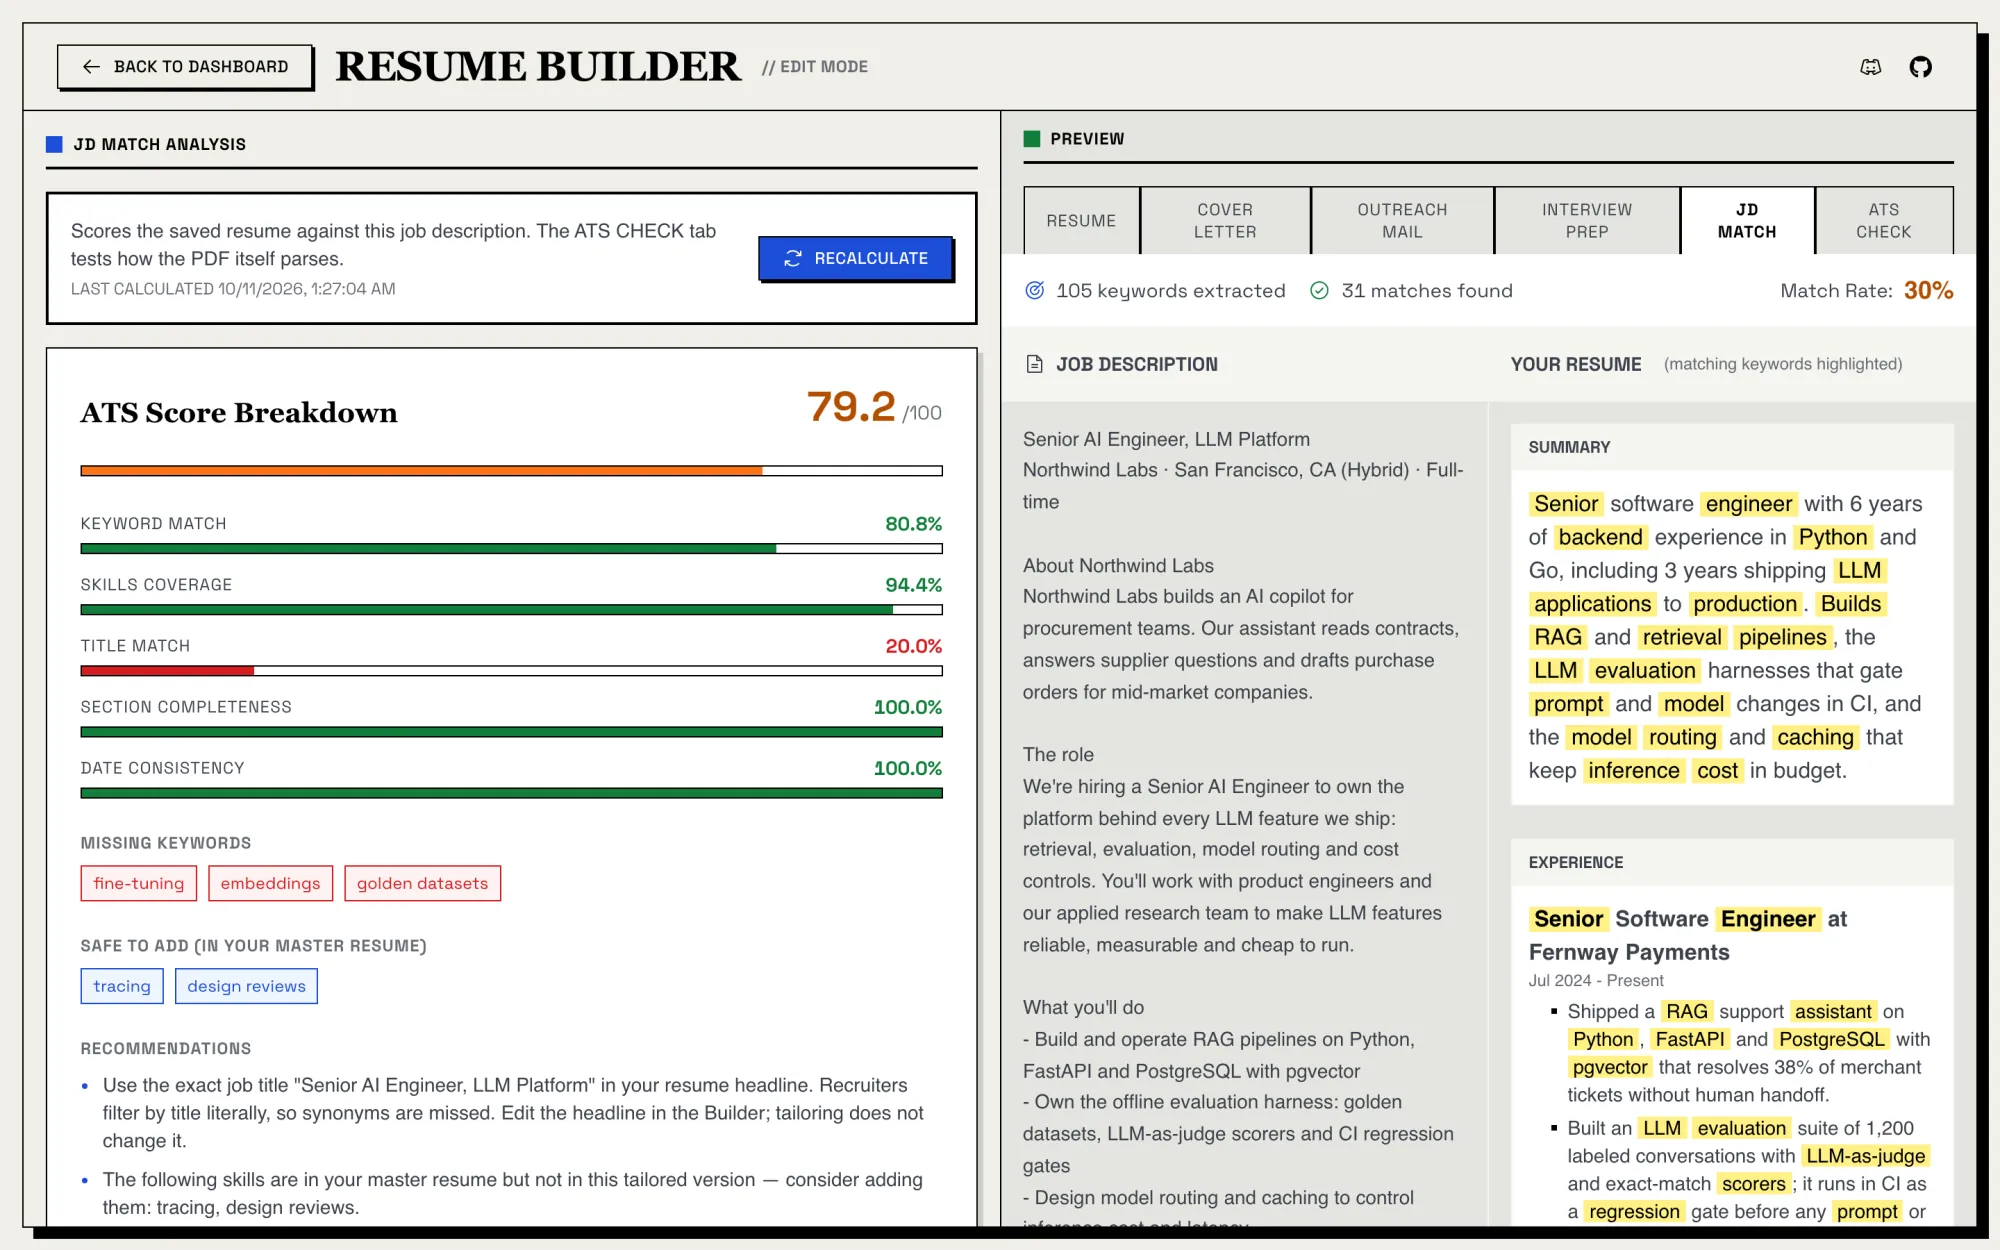The image size is (2000, 1250).
Task: Click the Skills Coverage progress bar
Action: pyautogui.click(x=511, y=609)
